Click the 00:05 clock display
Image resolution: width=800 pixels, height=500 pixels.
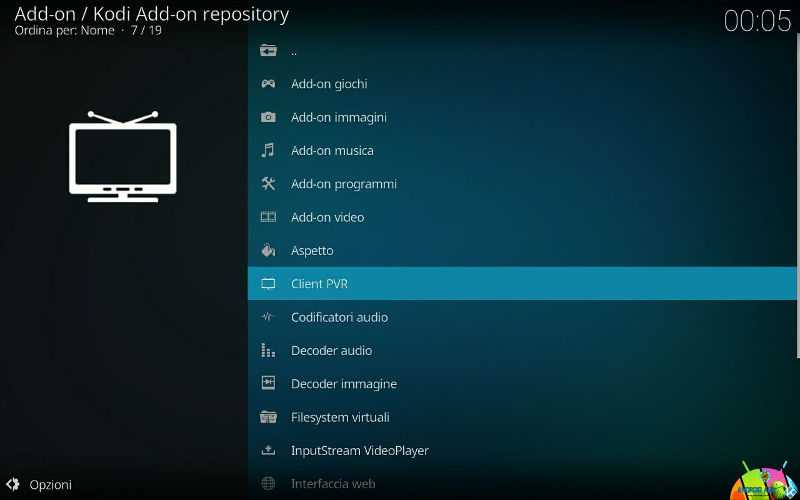coord(758,21)
